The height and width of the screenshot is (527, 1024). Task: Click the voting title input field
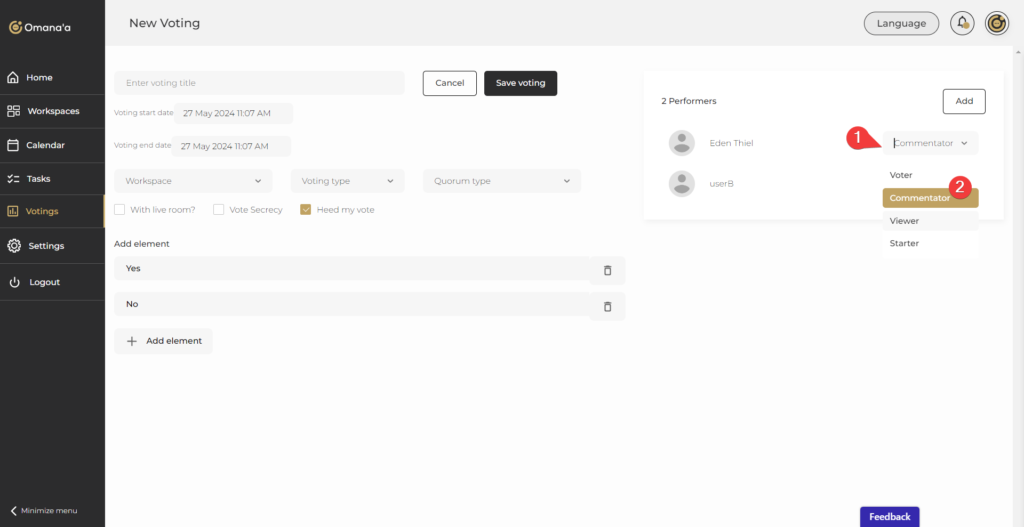tap(259, 83)
